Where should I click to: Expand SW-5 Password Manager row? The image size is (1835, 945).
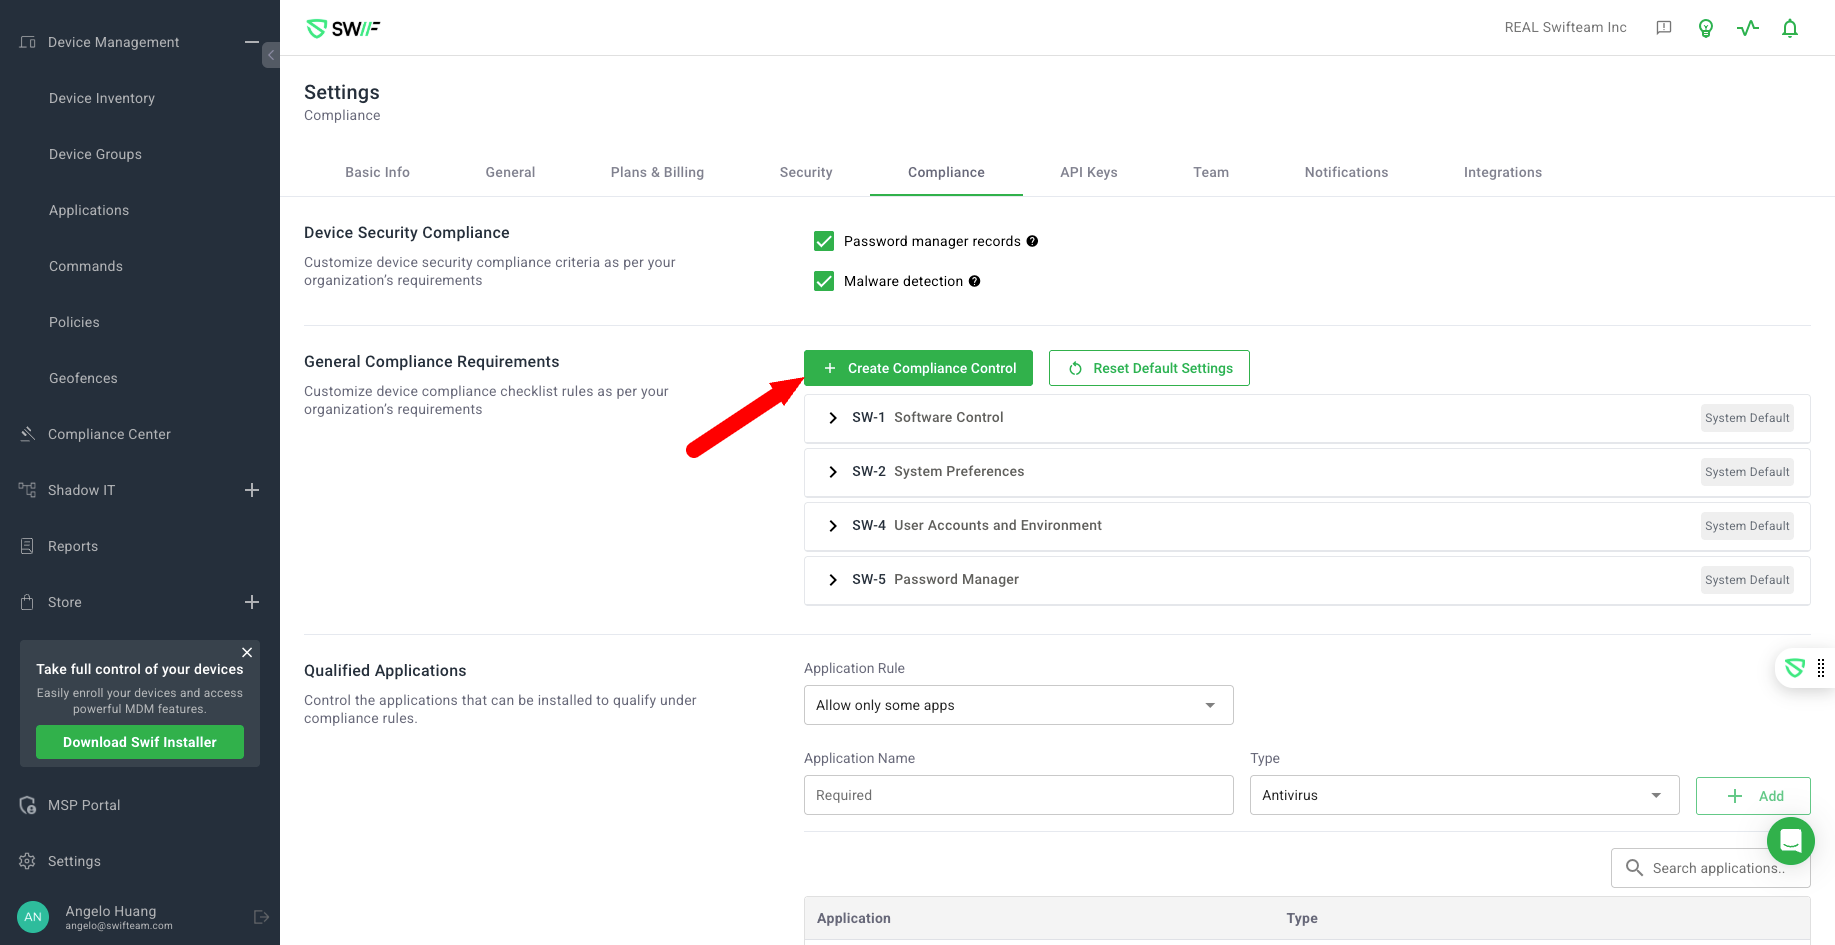coord(833,580)
